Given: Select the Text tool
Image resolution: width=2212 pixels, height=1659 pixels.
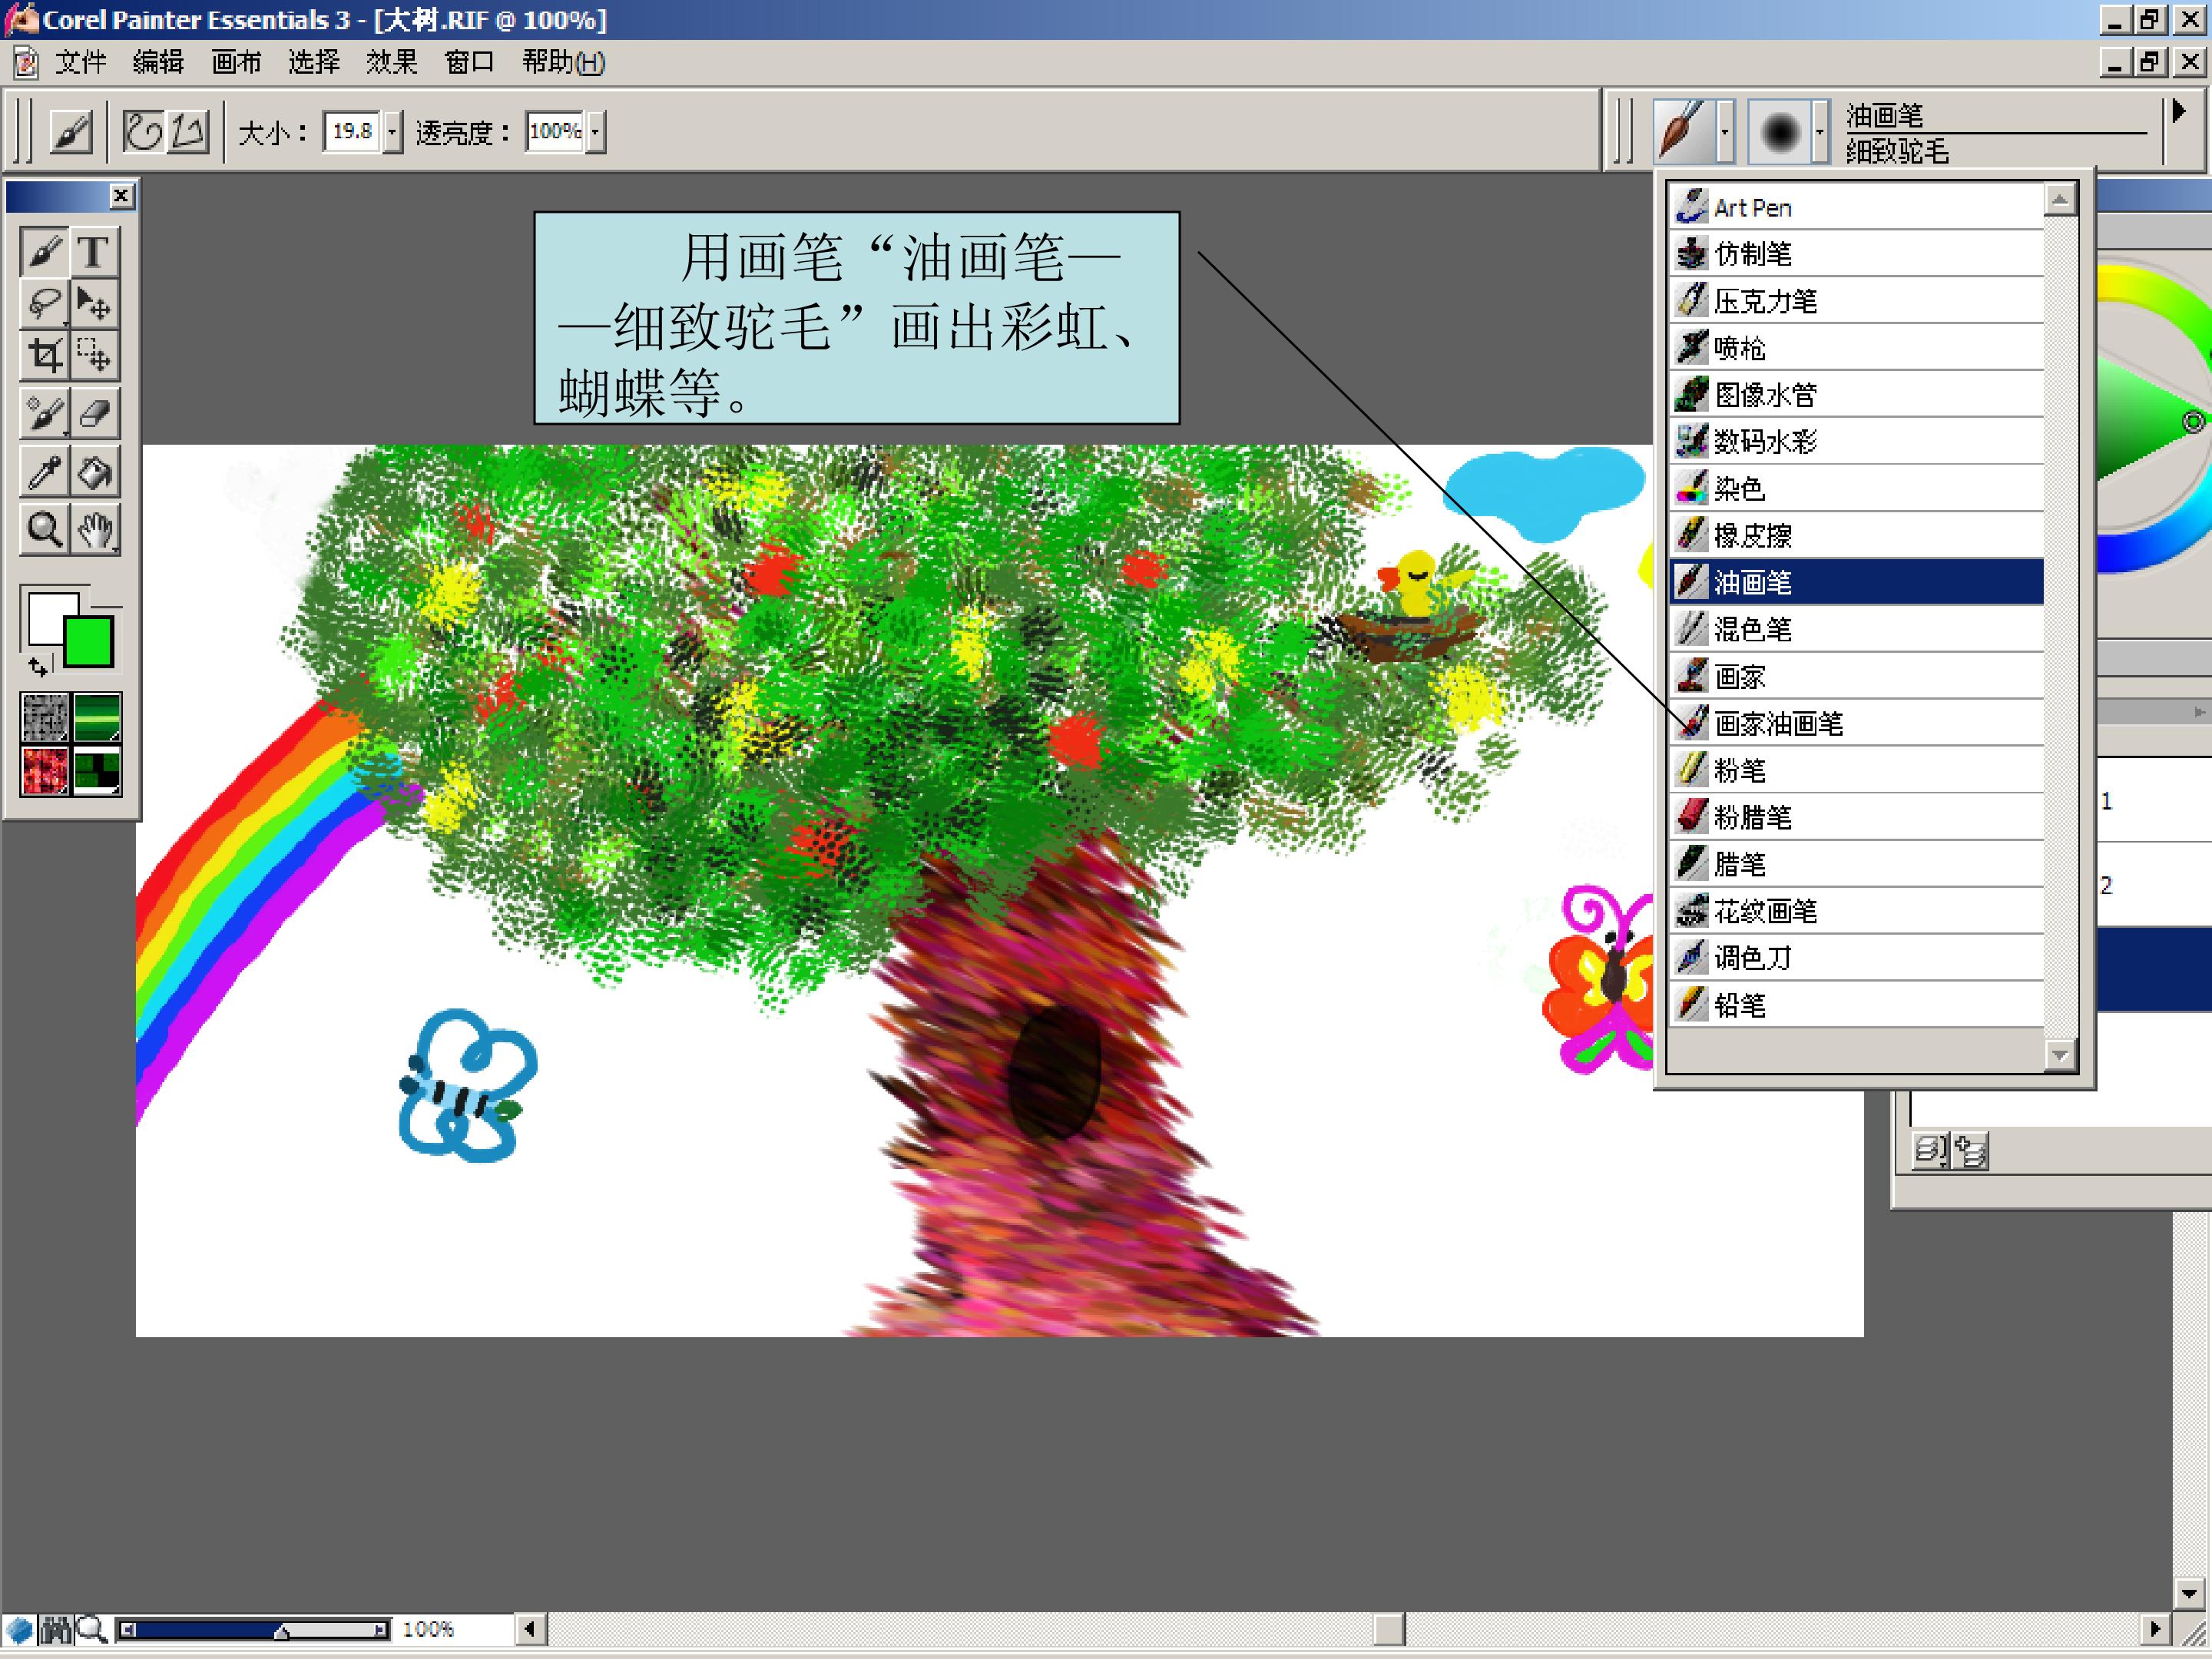Looking at the screenshot, I should pos(94,252).
